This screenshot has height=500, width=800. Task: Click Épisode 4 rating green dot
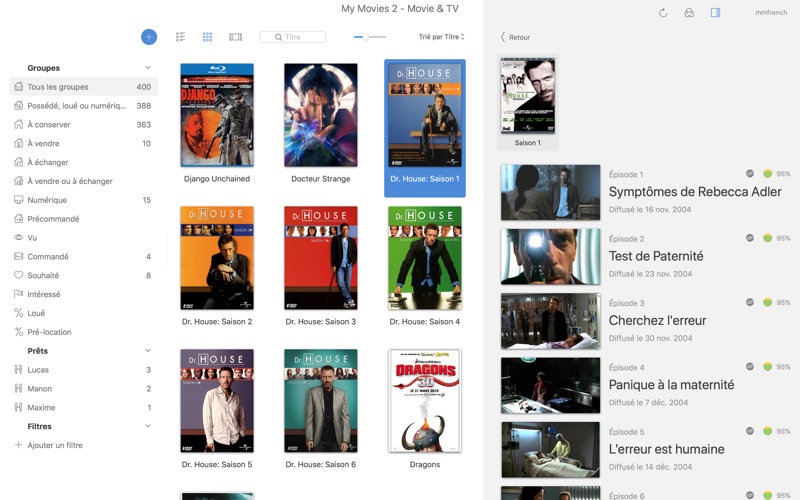pos(767,366)
